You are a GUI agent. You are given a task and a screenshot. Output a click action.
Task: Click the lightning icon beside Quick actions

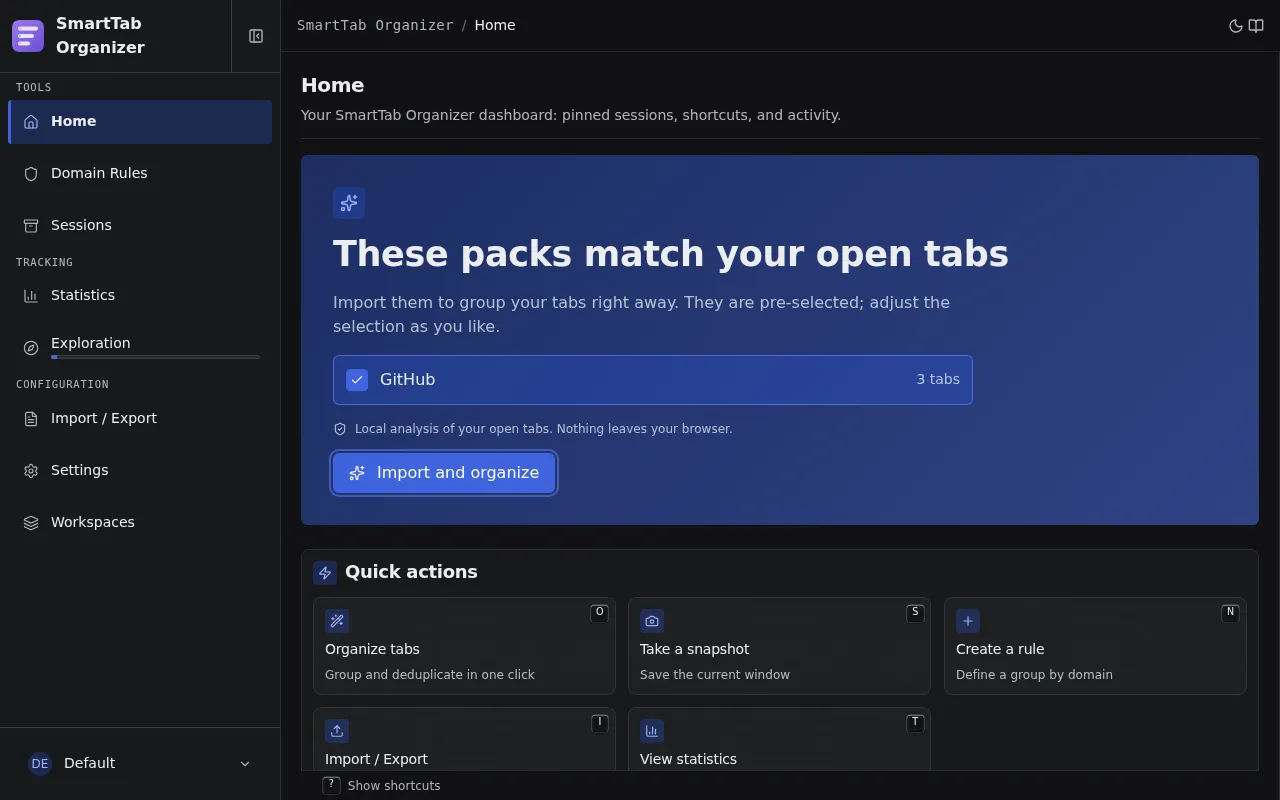pyautogui.click(x=325, y=573)
